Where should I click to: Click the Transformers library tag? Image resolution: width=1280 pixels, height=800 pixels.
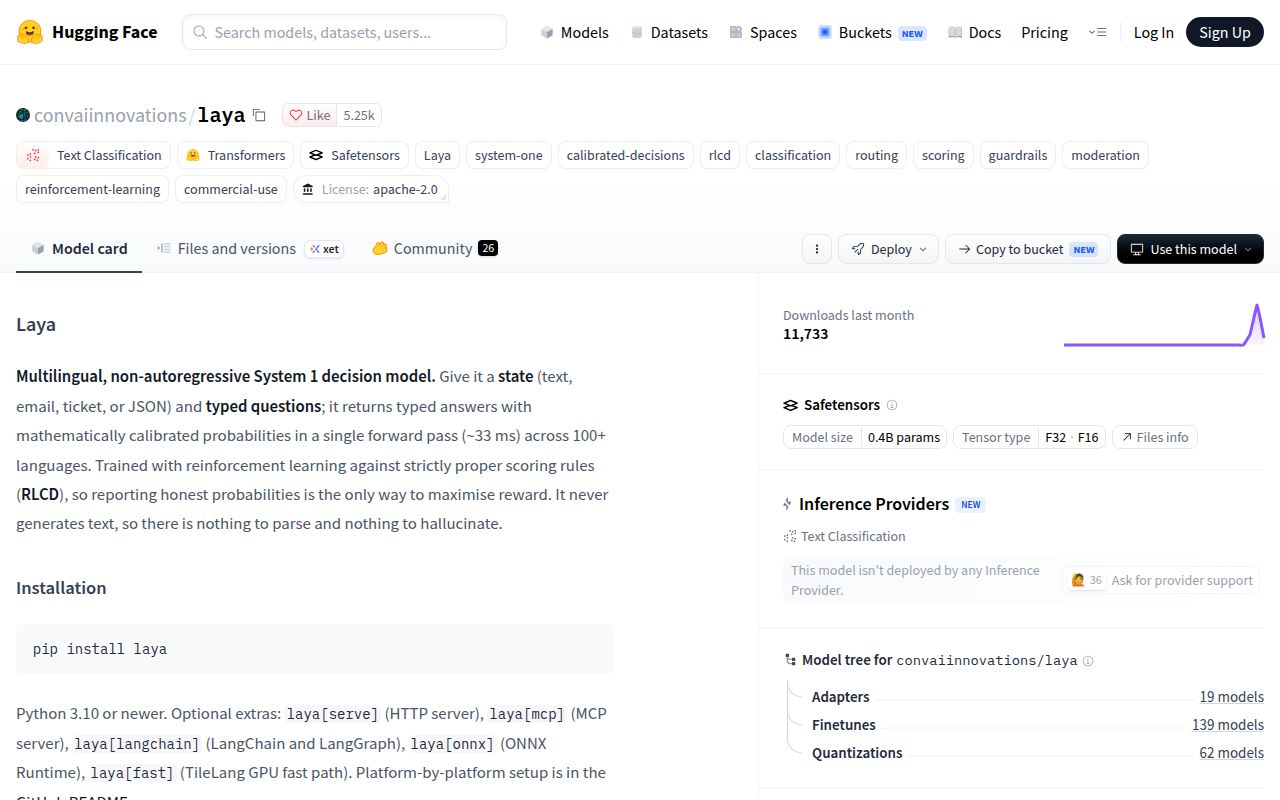[x=236, y=155]
